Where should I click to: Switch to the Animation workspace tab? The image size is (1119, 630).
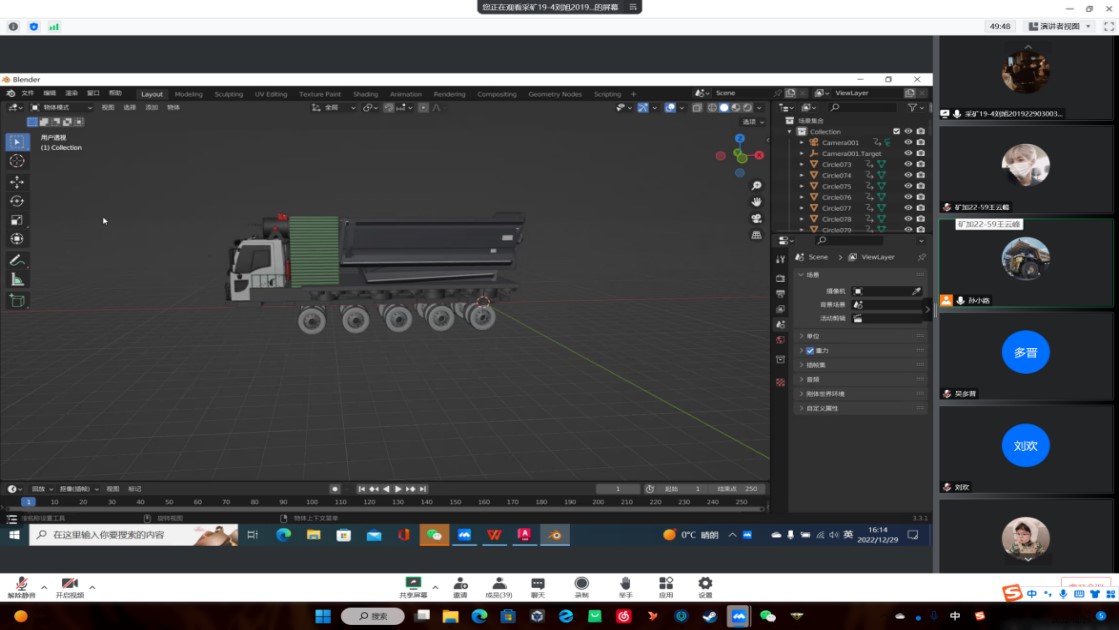[x=405, y=94]
